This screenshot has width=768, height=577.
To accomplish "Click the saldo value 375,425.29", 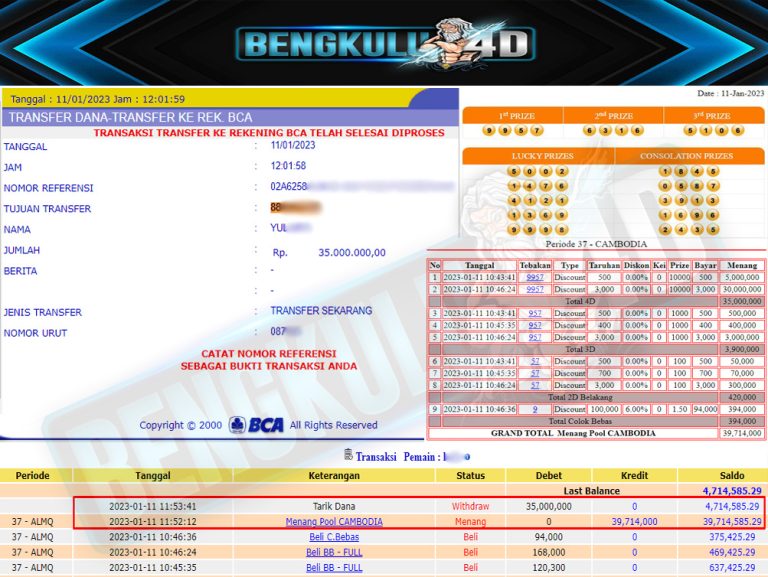I will (732, 537).
